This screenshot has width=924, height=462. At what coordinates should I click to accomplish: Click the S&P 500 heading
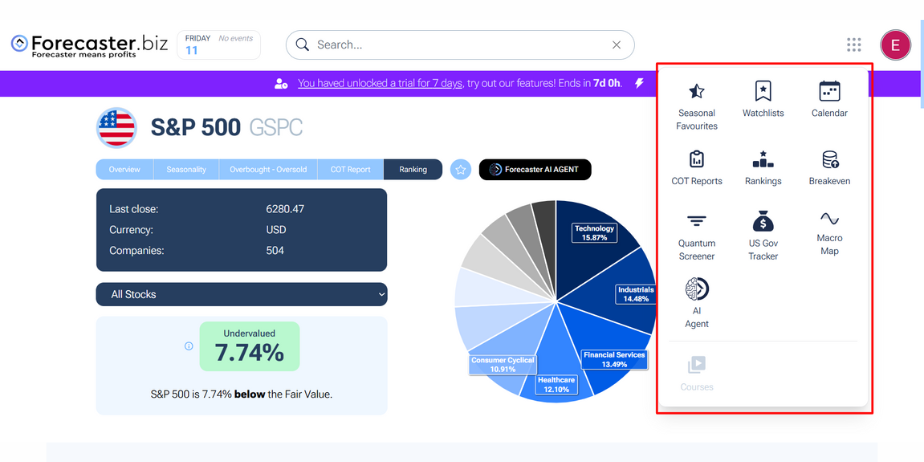[196, 127]
